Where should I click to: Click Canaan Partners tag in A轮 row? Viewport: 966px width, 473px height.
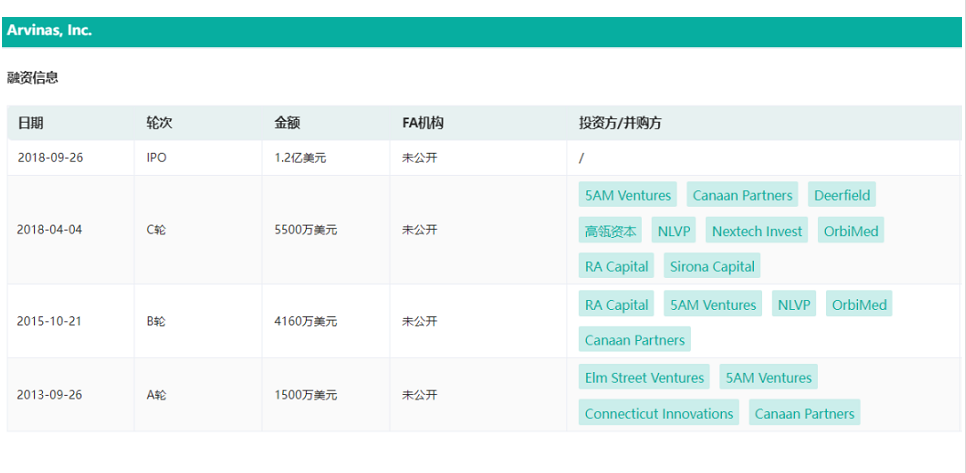804,413
